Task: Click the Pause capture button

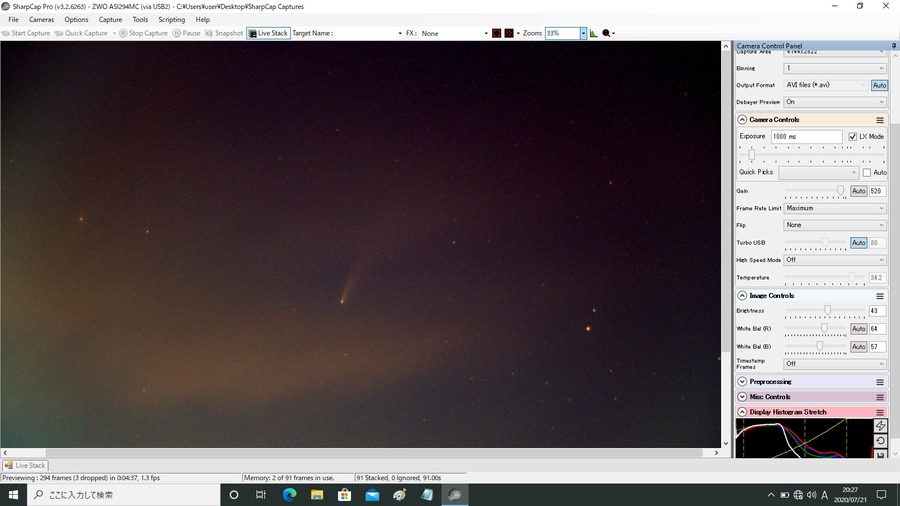Action: tap(187, 33)
